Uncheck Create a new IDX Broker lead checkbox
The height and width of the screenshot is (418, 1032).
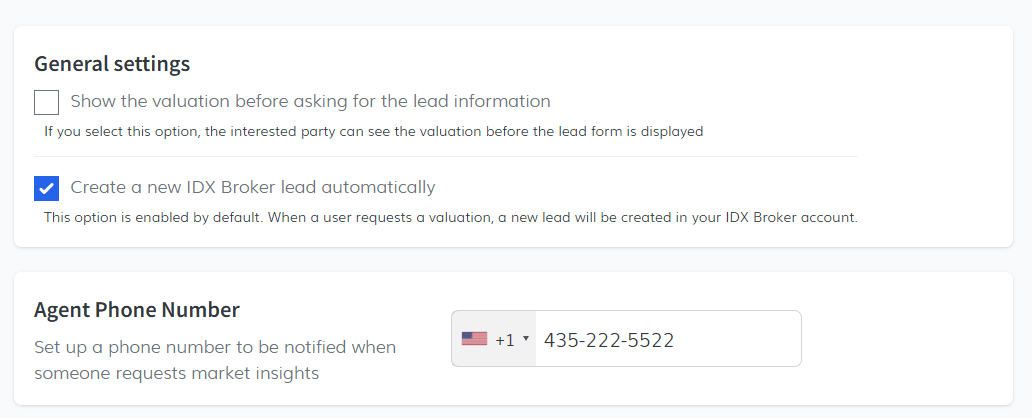(47, 188)
